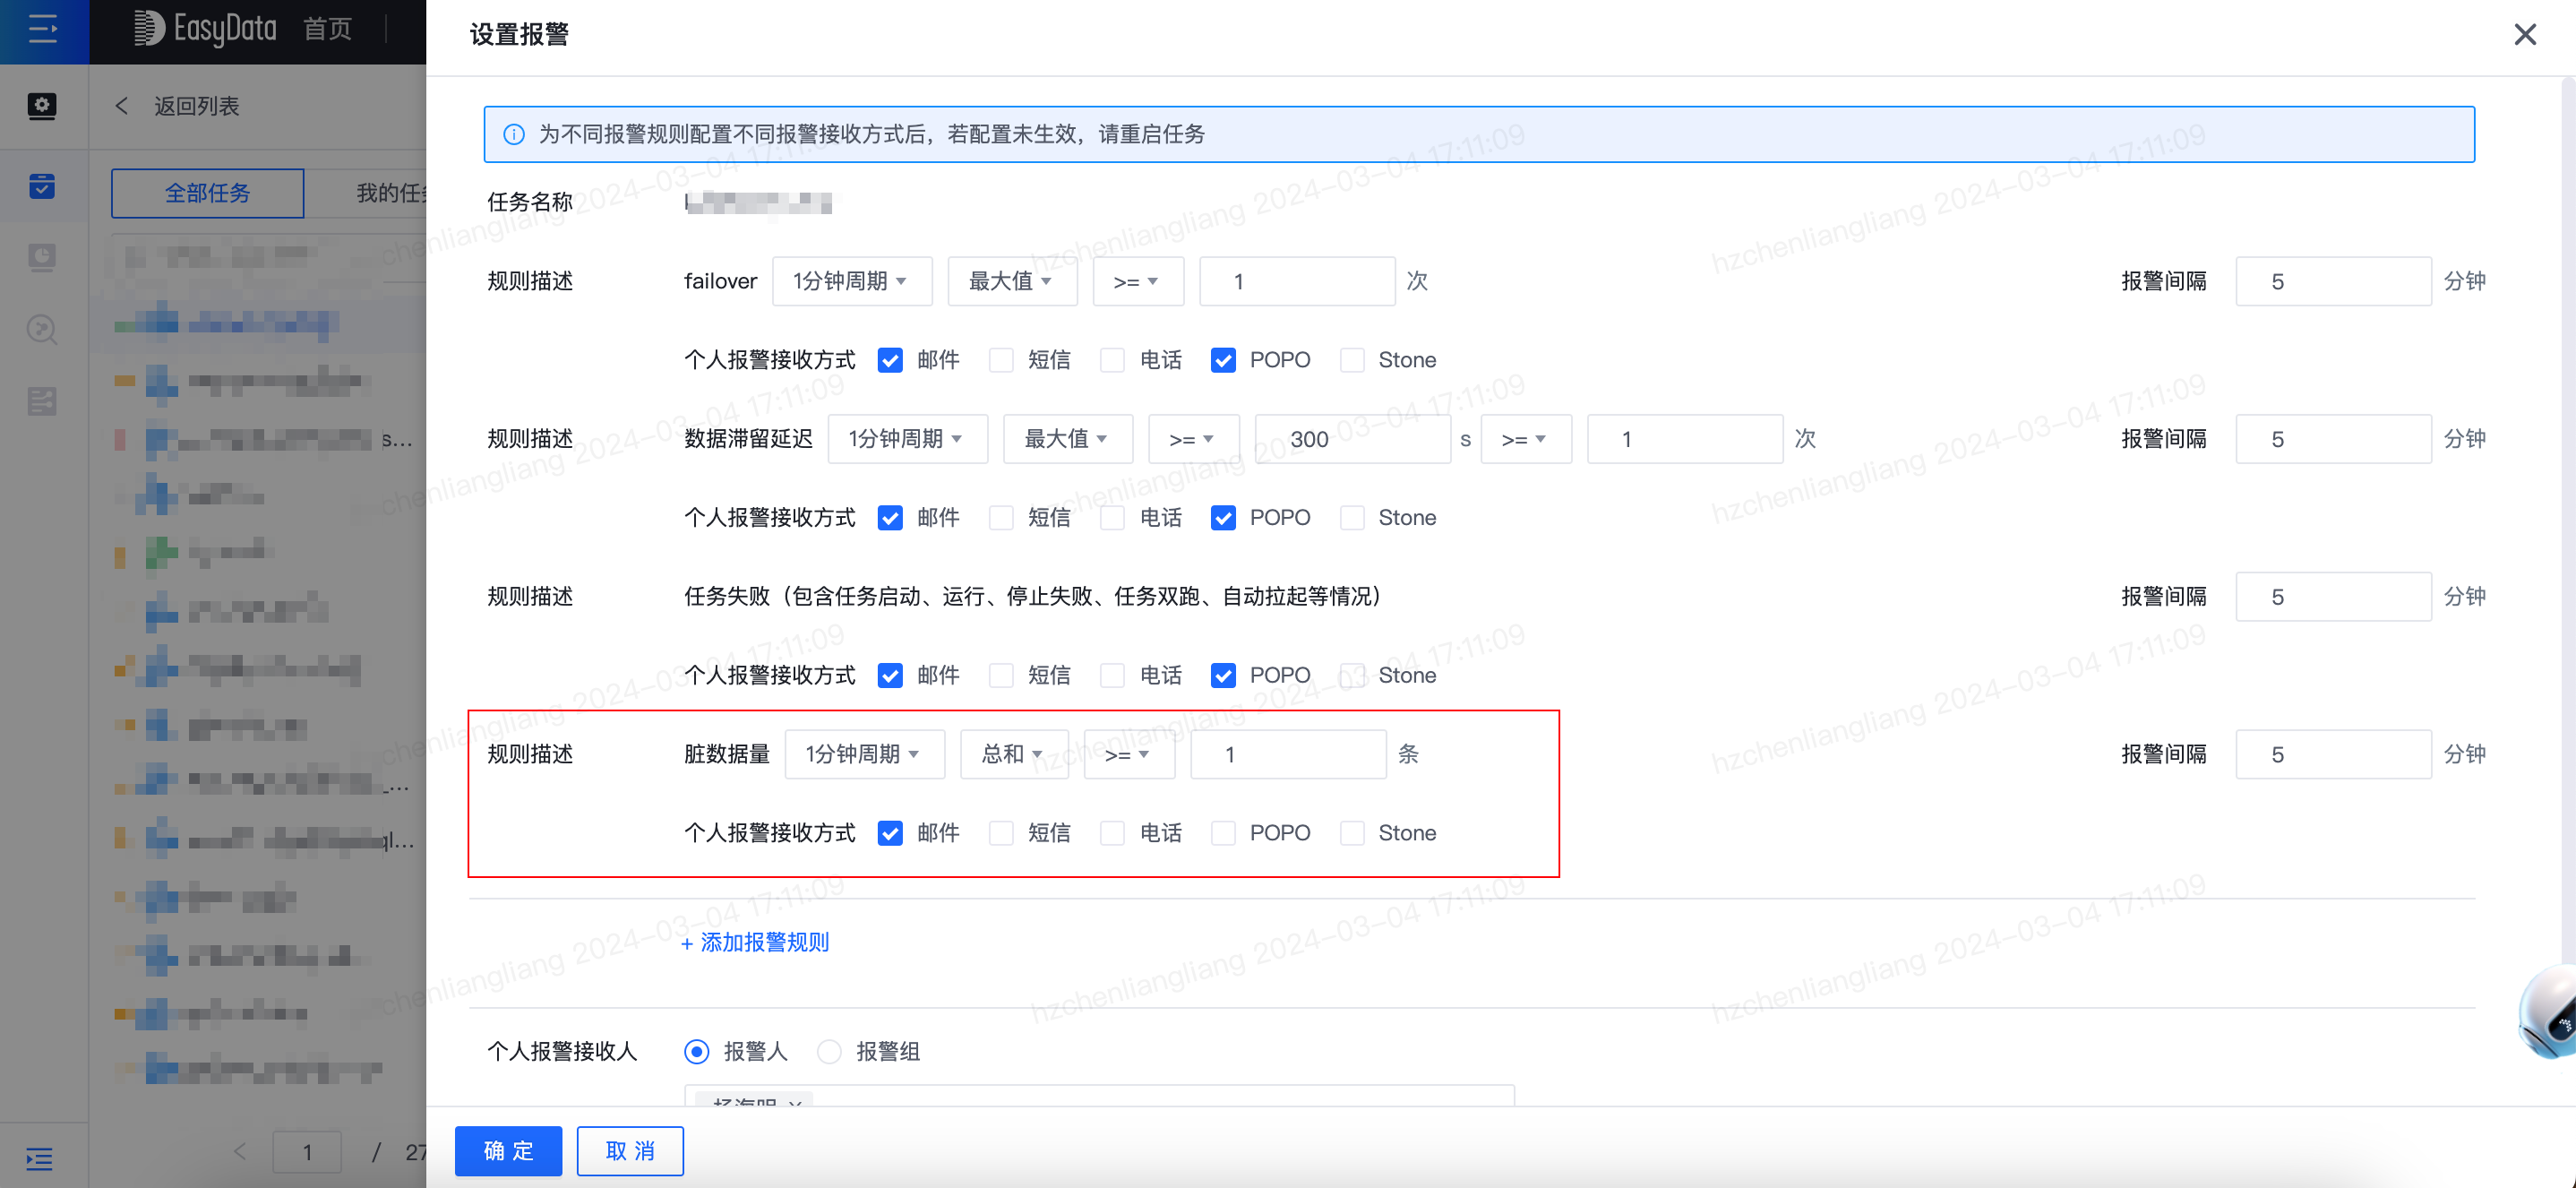Viewport: 2576px width, 1188px height.
Task: Check Stone for 脏数据量 rule
Action: 1352,834
